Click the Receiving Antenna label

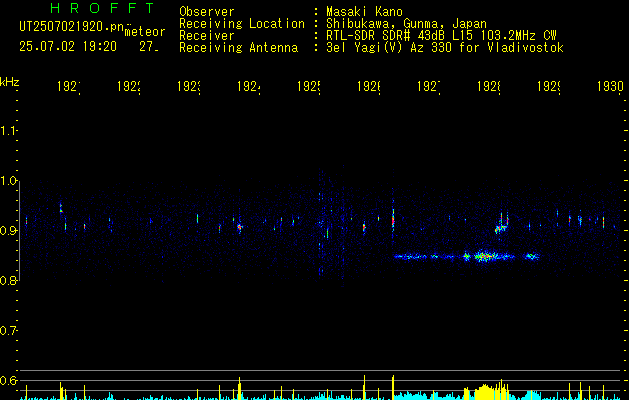(x=238, y=48)
